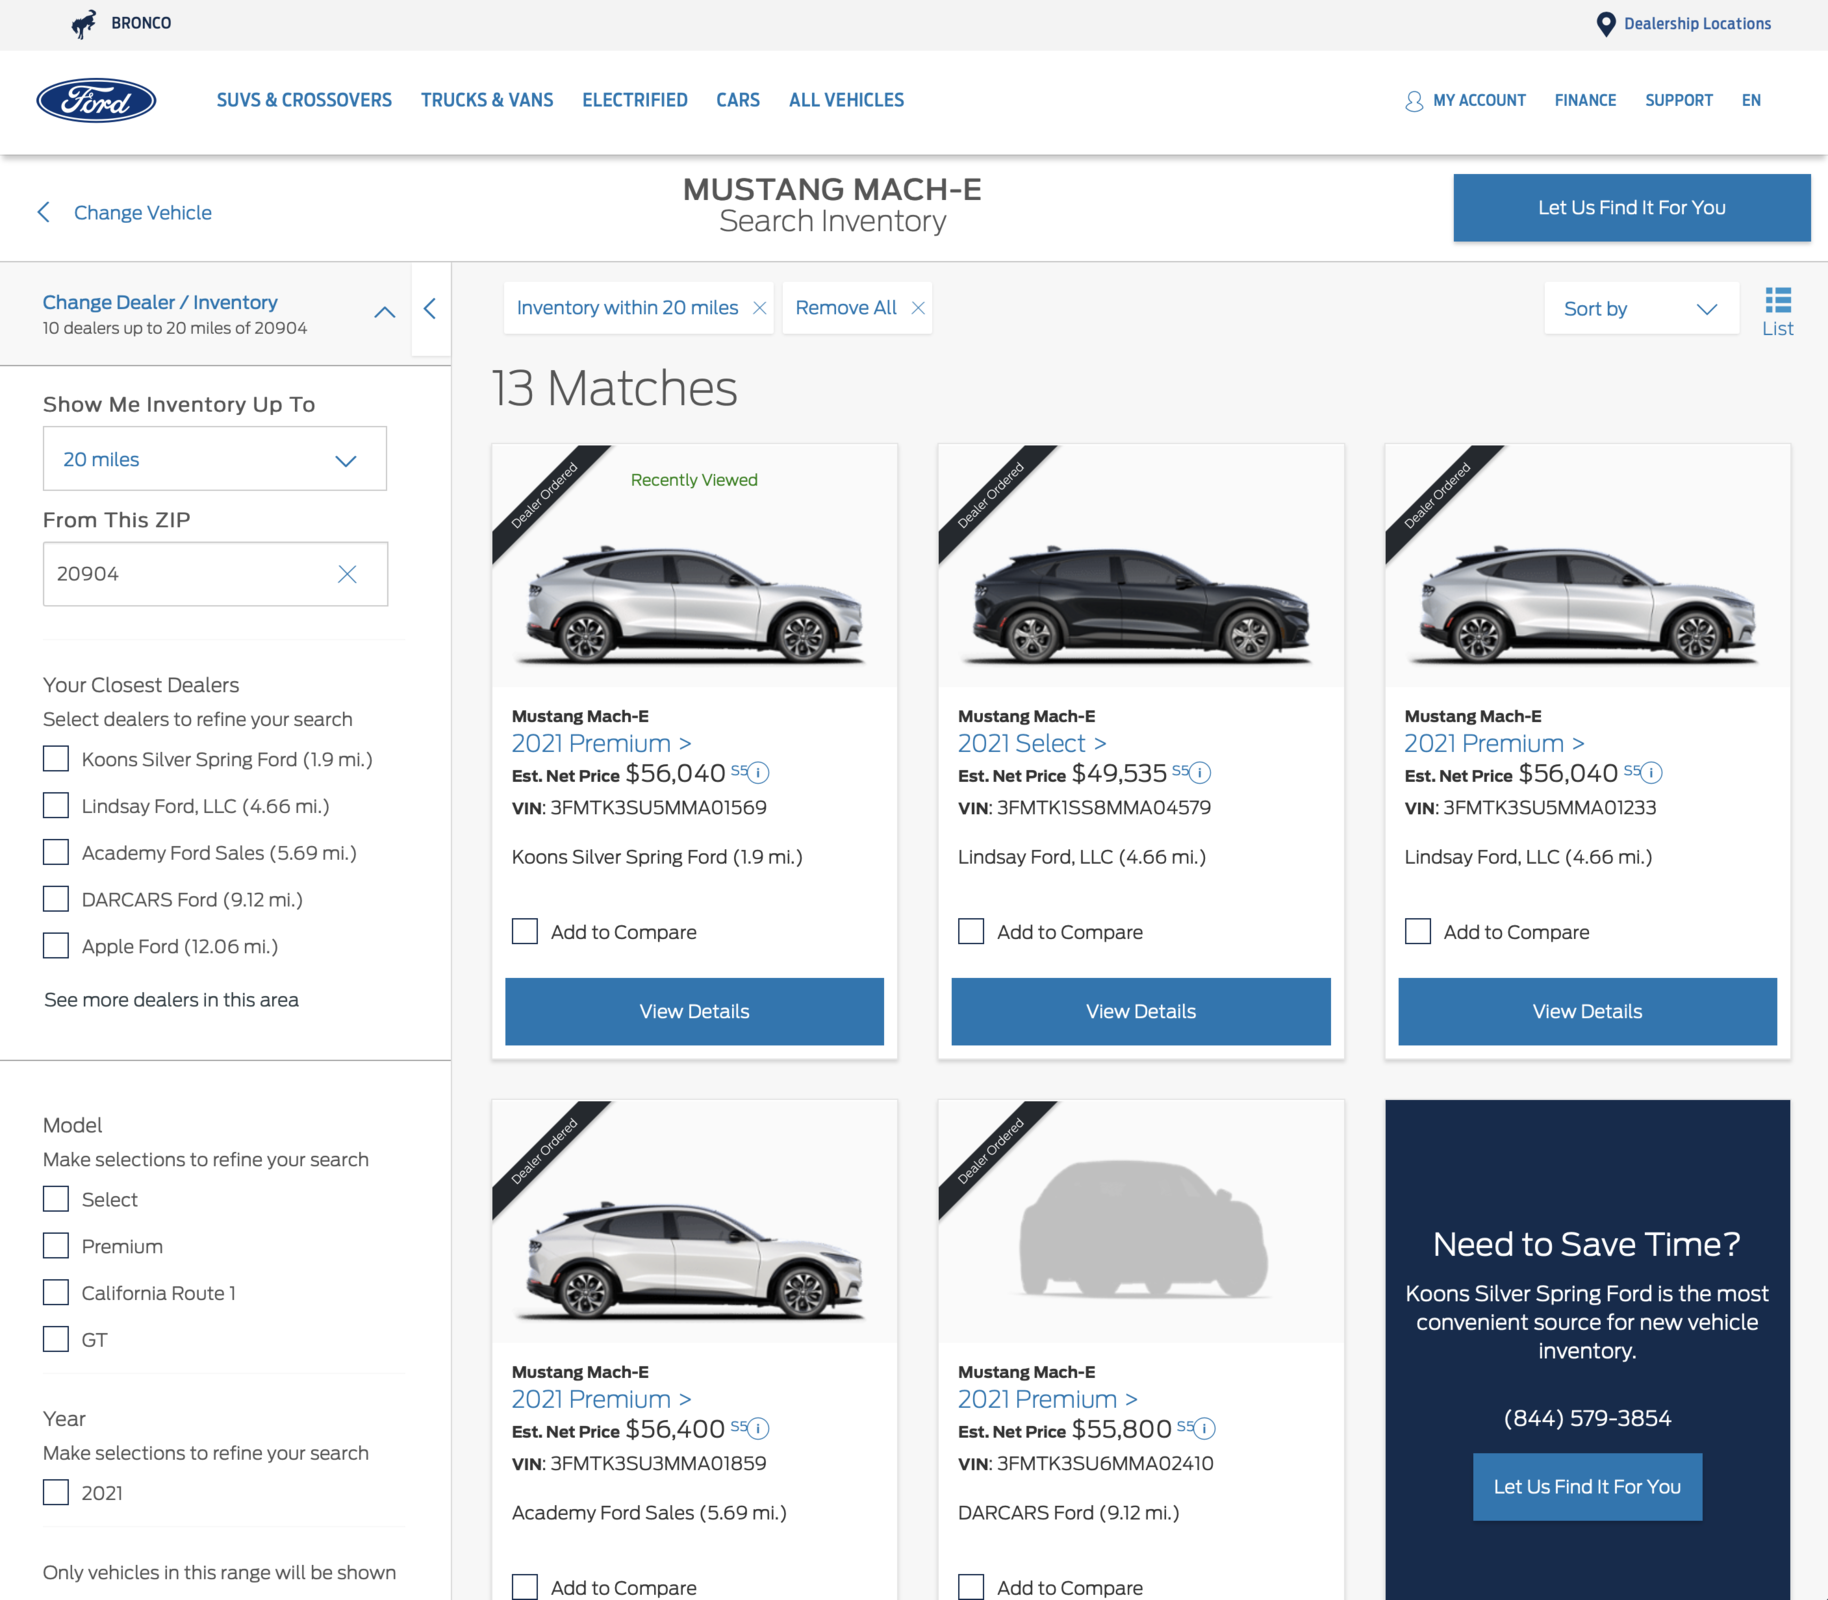The width and height of the screenshot is (1828, 1600).
Task: Remove the 'Inventory within 20 miles' filter
Action: click(758, 308)
